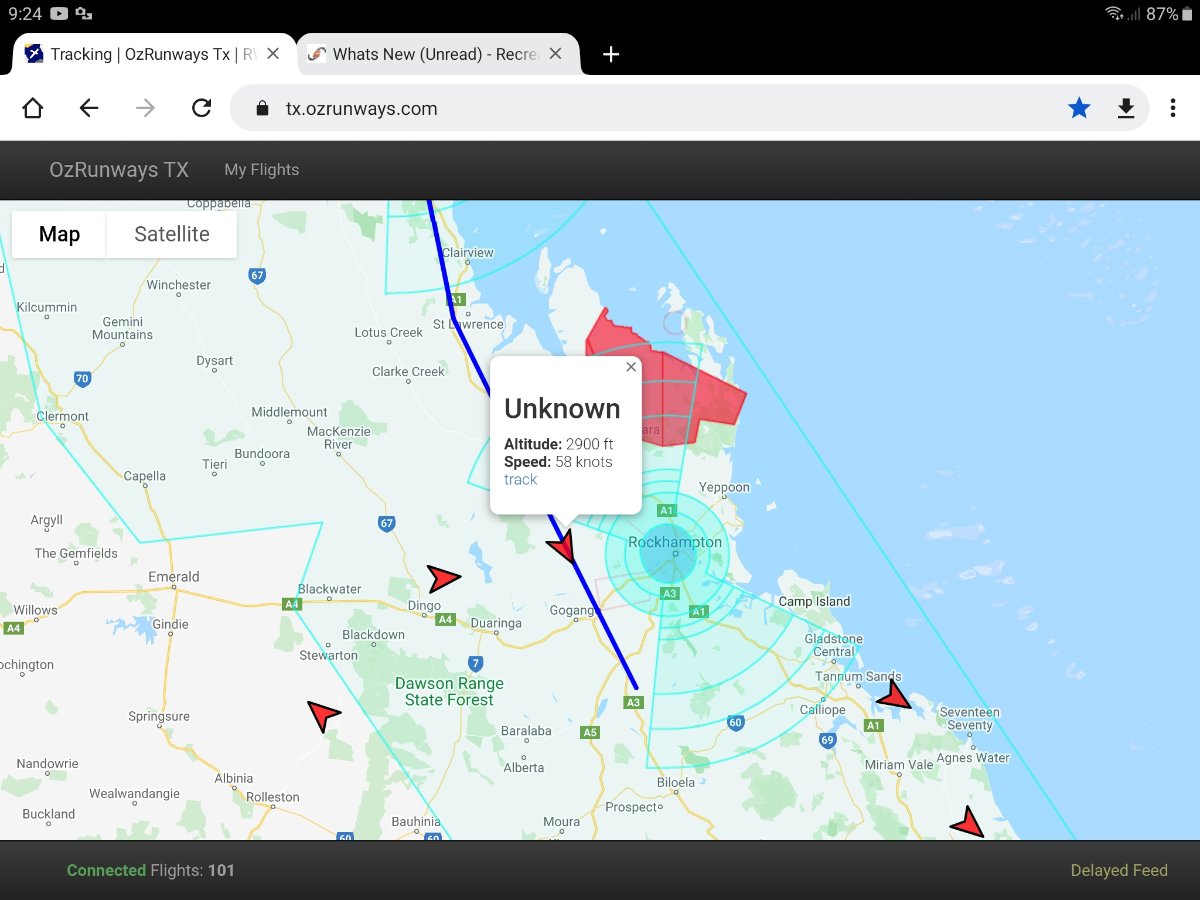1200x900 pixels.
Task: Click the Yeppoon town label
Action: pyautogui.click(x=724, y=487)
